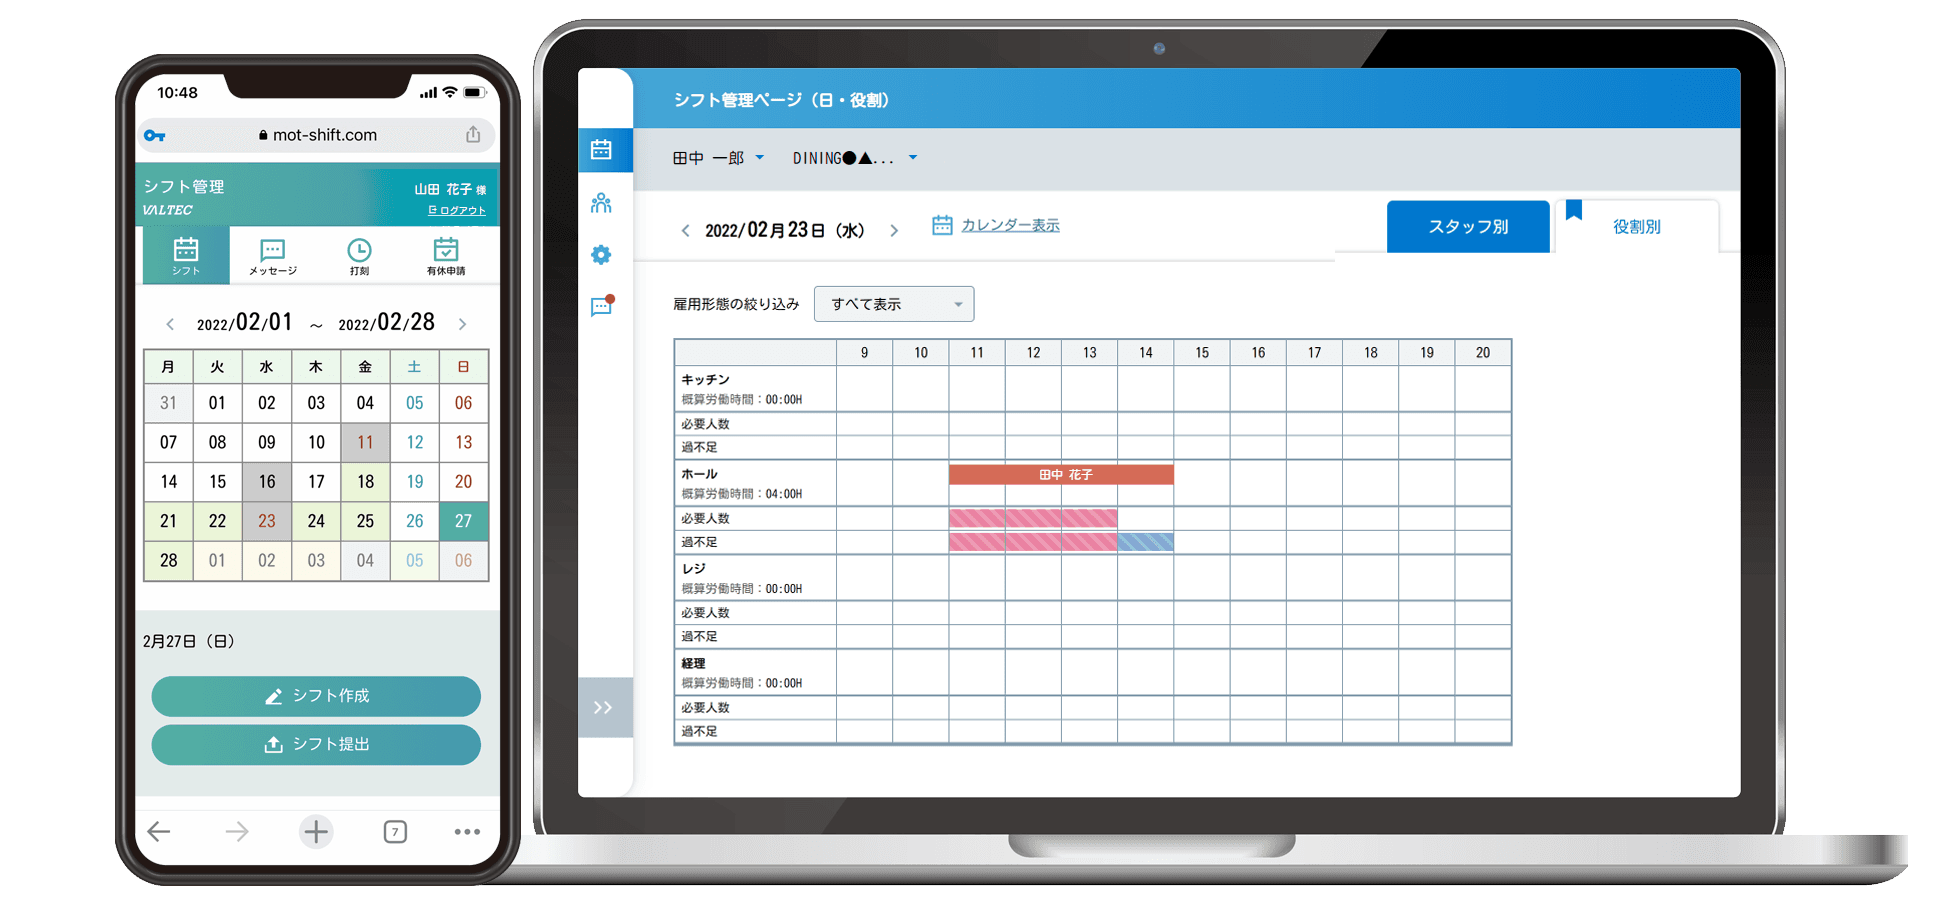
Task: Open the chat notification icon in the sidebar
Action: (601, 306)
